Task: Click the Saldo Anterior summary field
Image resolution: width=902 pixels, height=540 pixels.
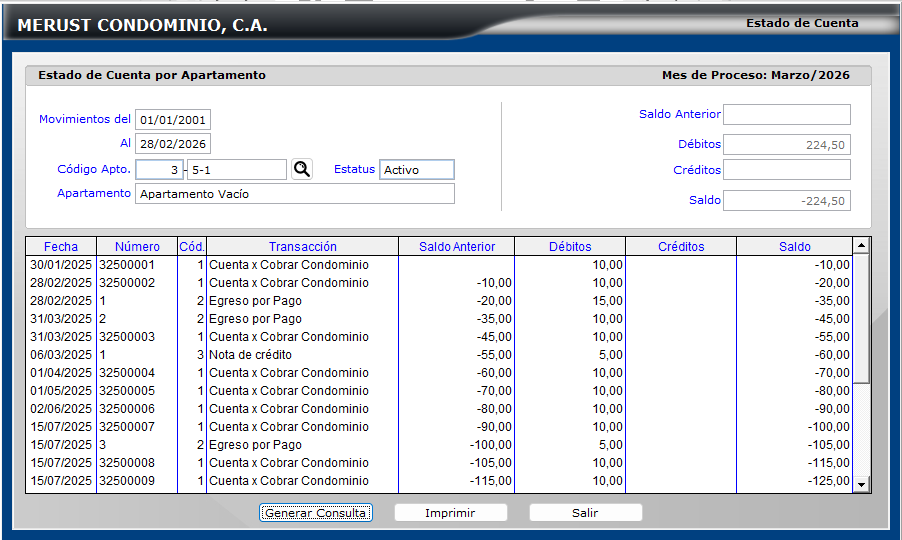Action: coord(786,115)
